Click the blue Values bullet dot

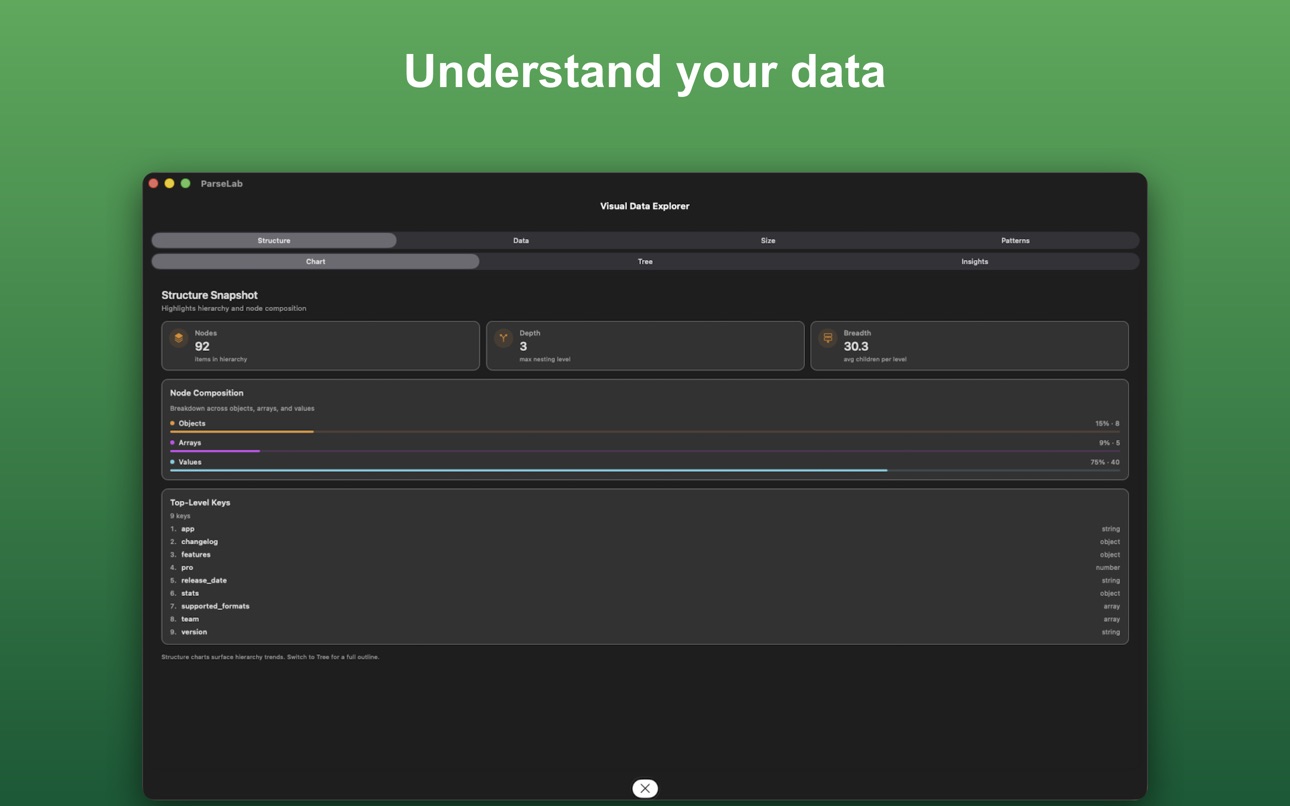tap(172, 462)
